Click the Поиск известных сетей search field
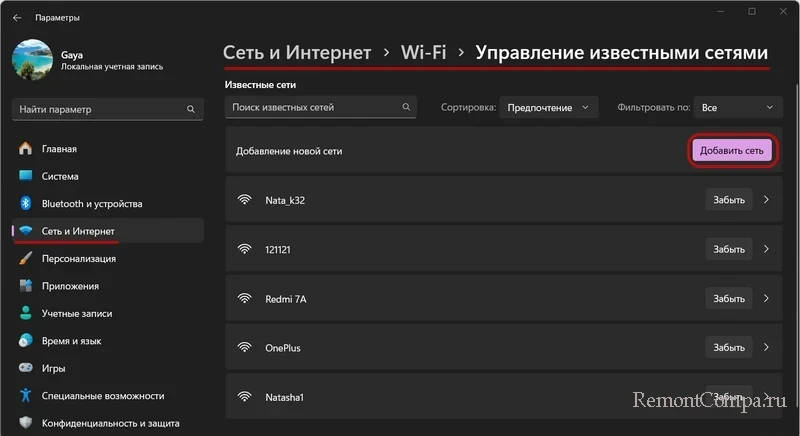 [312, 107]
